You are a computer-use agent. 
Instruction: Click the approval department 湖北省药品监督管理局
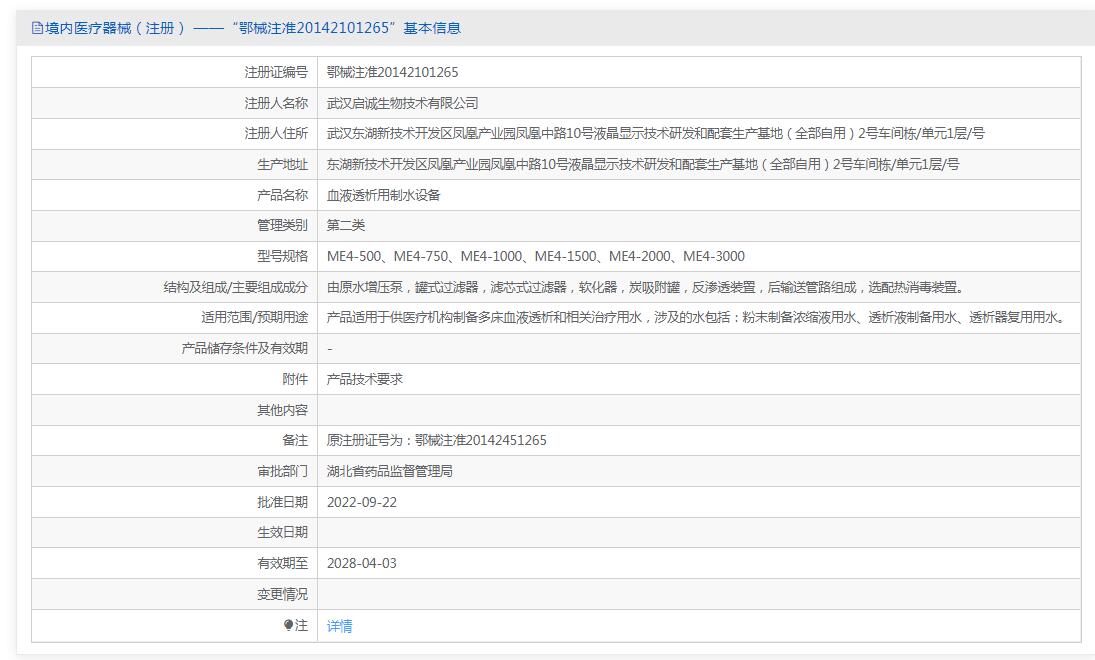pos(390,471)
